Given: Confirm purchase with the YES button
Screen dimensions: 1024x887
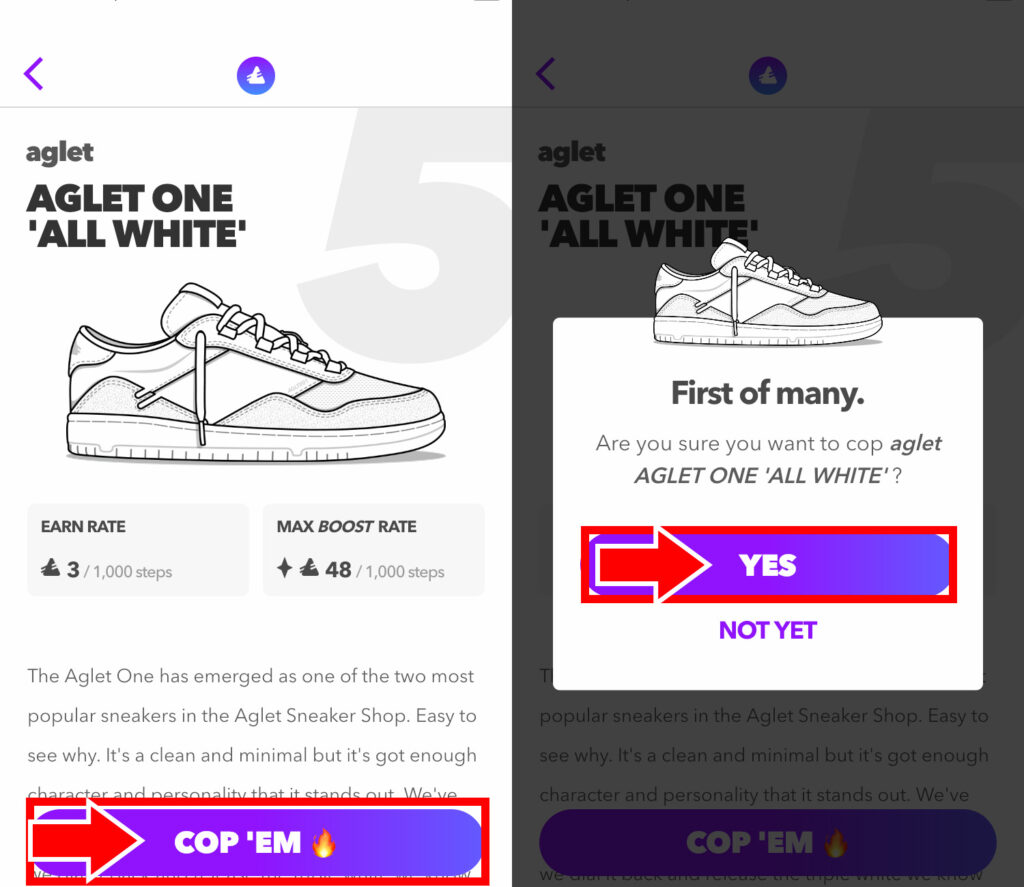Looking at the screenshot, I should (x=769, y=564).
